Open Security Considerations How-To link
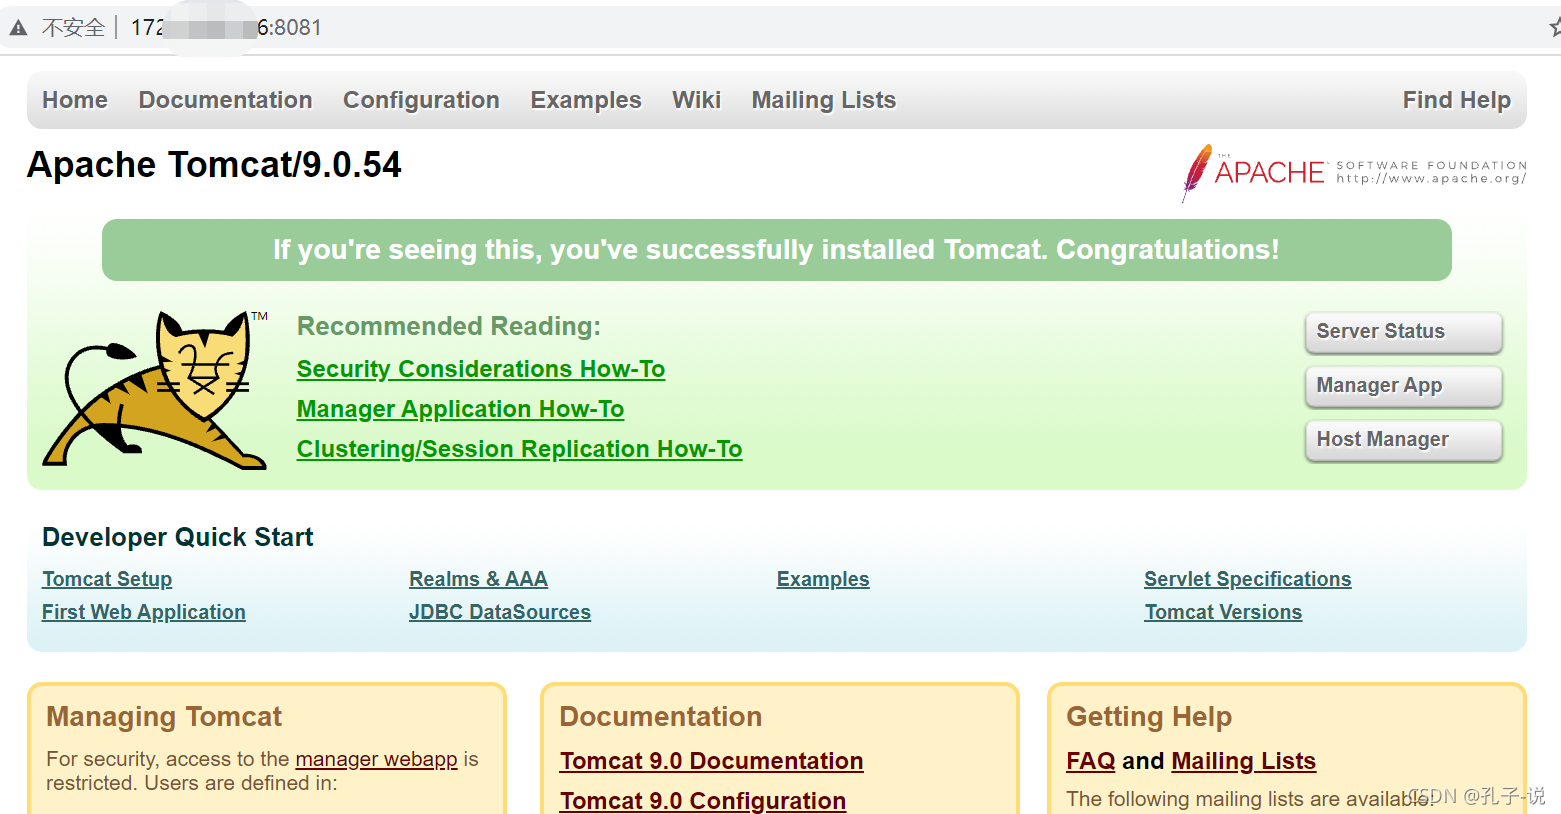 click(481, 369)
